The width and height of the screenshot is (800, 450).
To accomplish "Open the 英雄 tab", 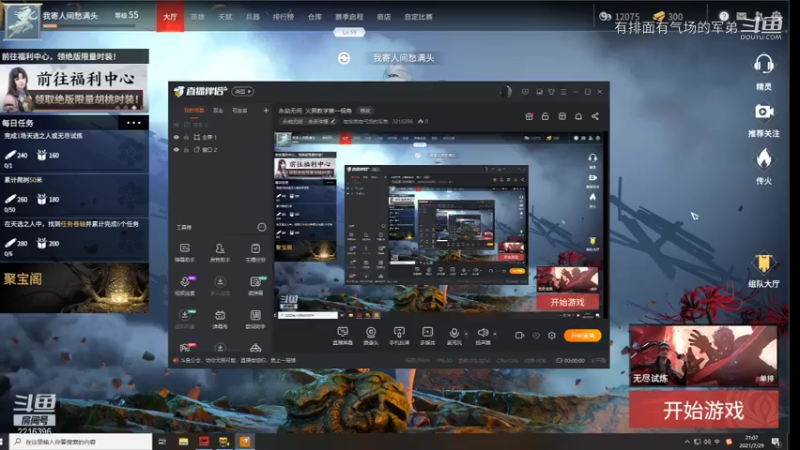I will click(x=197, y=17).
